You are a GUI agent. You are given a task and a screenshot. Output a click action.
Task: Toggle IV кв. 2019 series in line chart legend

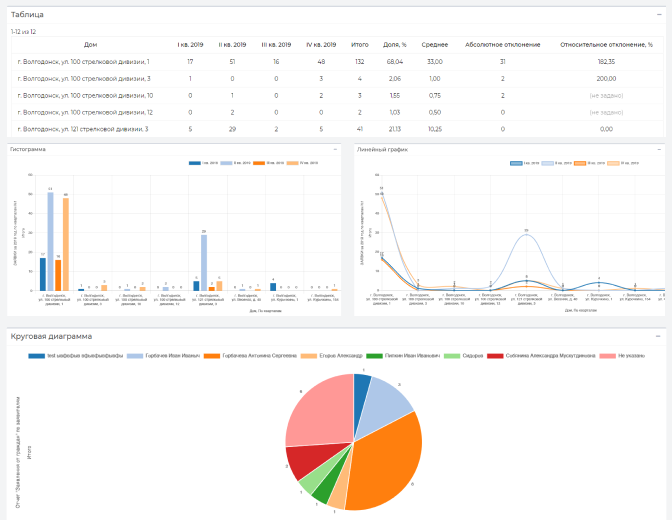[x=623, y=163]
